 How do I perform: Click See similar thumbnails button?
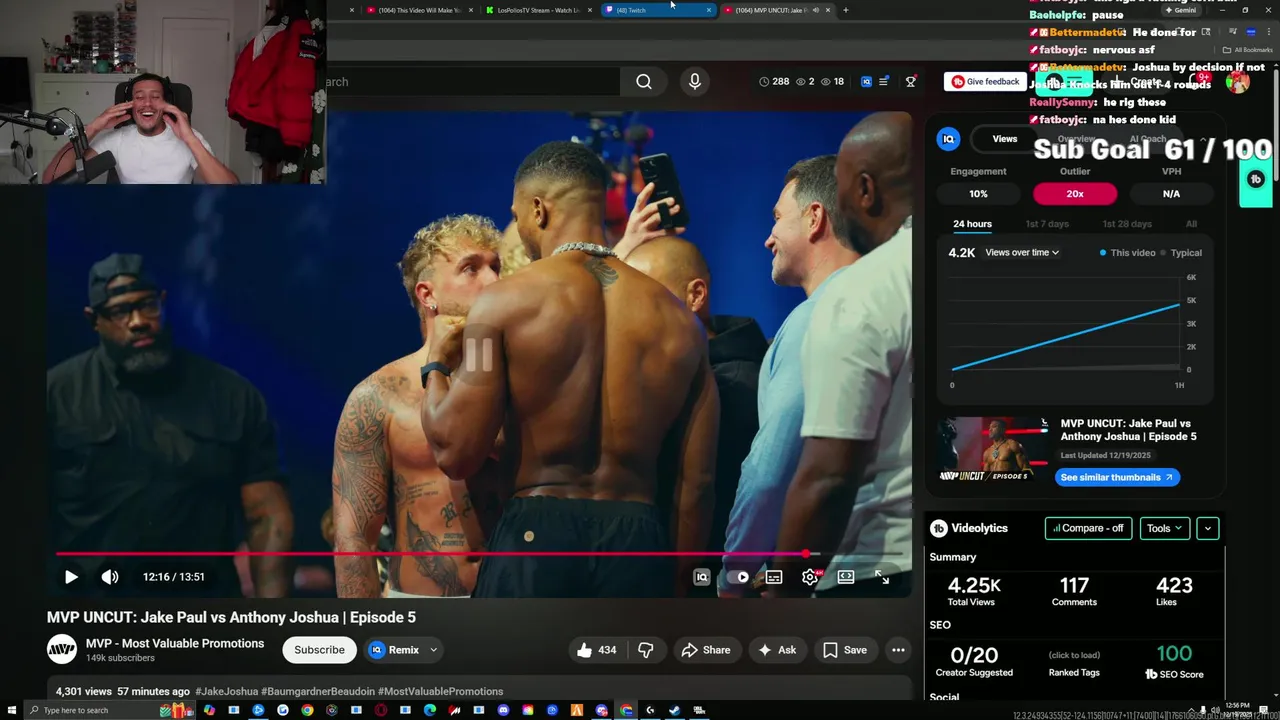1117,477
